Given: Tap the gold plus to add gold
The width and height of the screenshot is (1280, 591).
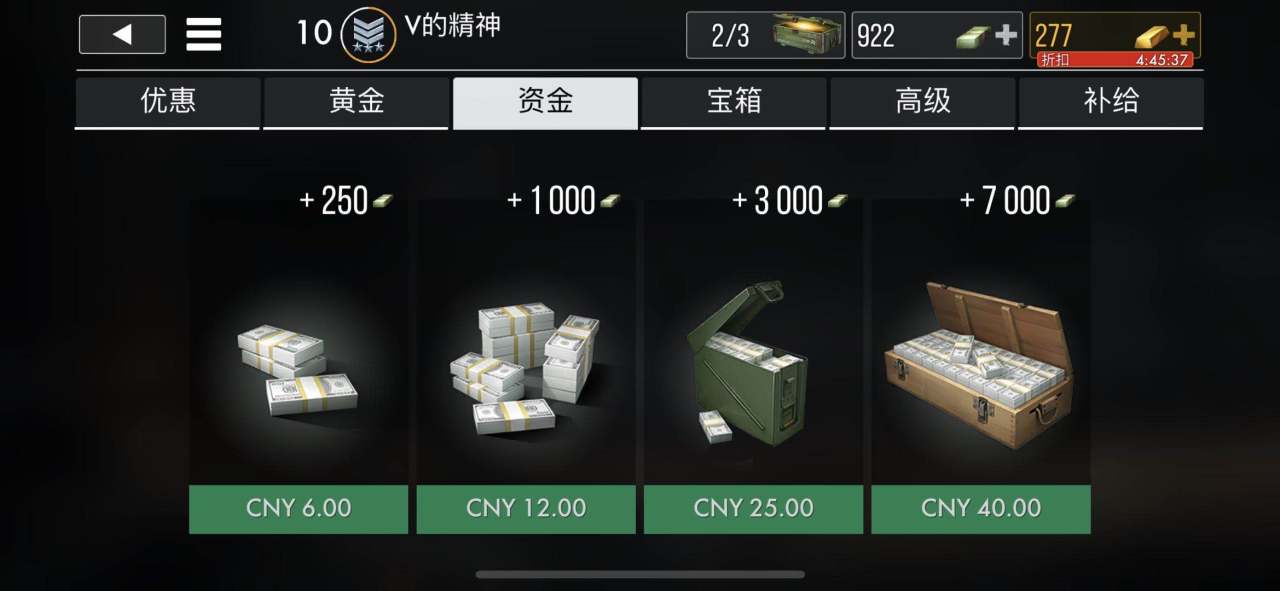Looking at the screenshot, I should click(x=1184, y=35).
